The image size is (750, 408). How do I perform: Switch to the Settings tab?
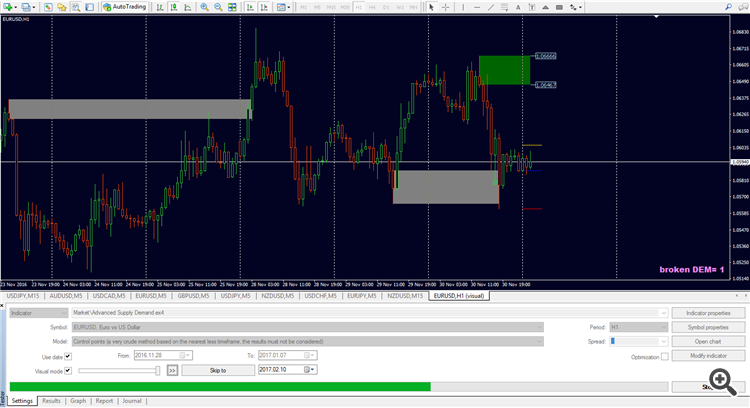pyautogui.click(x=22, y=401)
